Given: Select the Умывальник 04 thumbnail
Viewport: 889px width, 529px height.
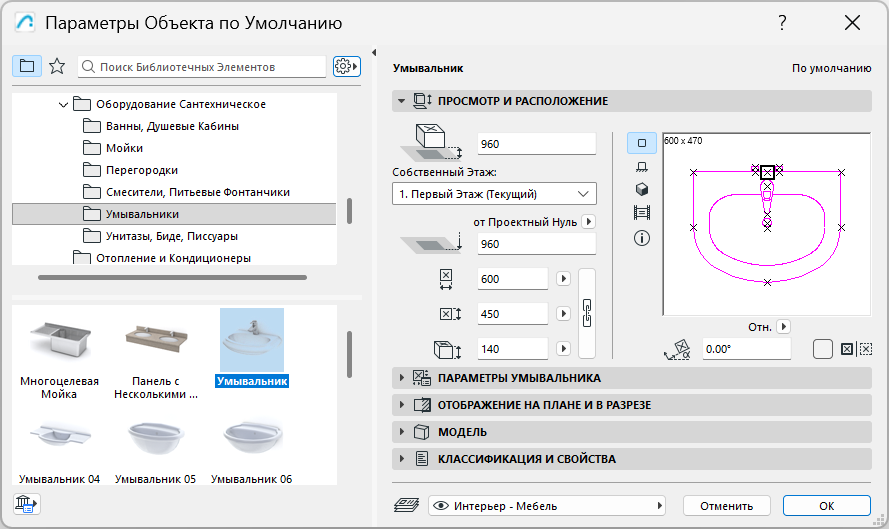Looking at the screenshot, I should click(x=60, y=452).
